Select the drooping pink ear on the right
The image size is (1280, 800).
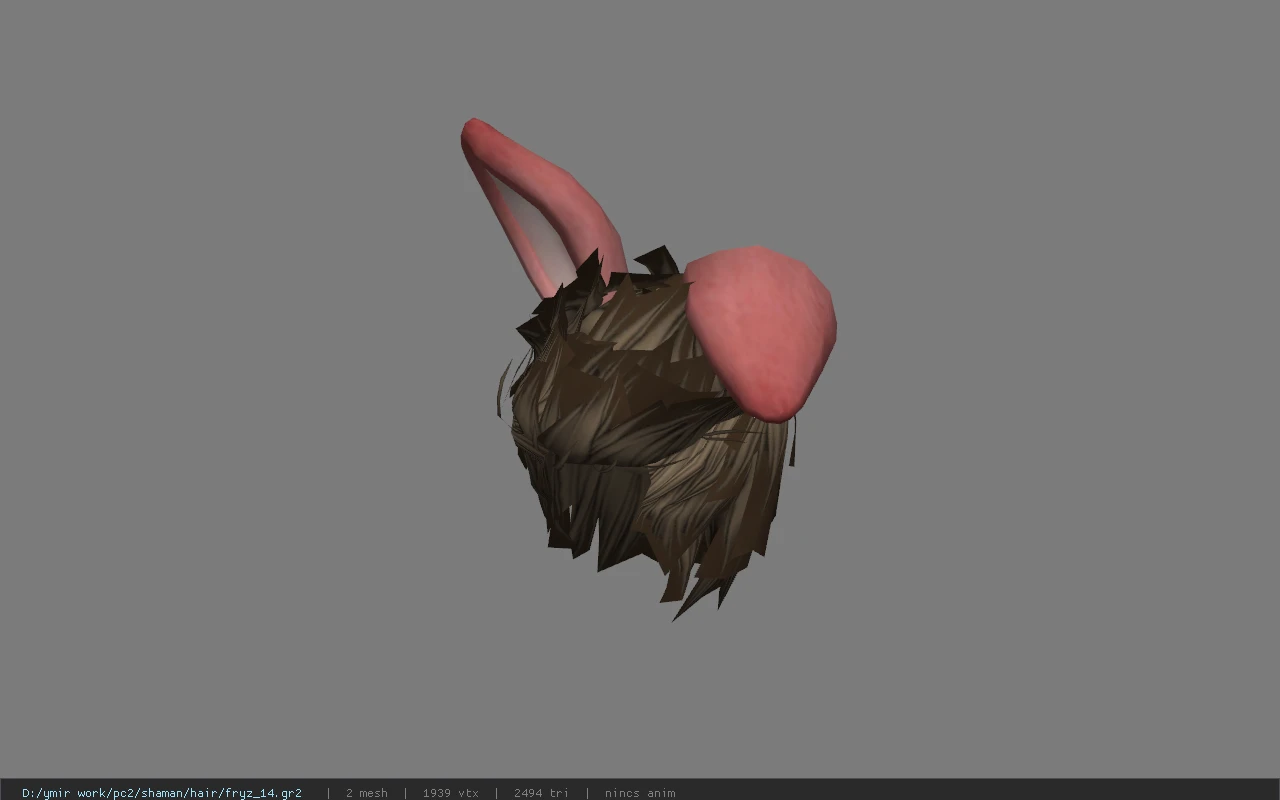click(762, 332)
